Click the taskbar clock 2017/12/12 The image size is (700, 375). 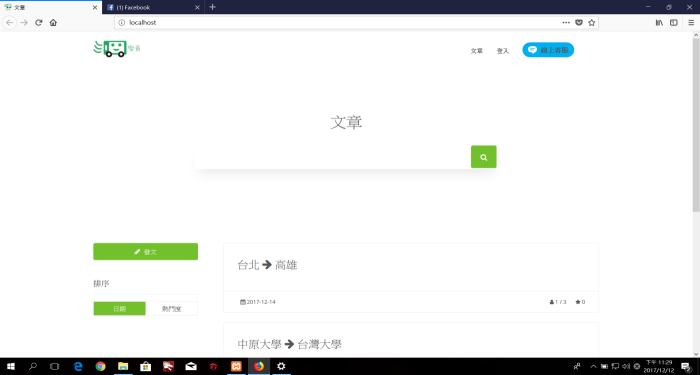659,367
